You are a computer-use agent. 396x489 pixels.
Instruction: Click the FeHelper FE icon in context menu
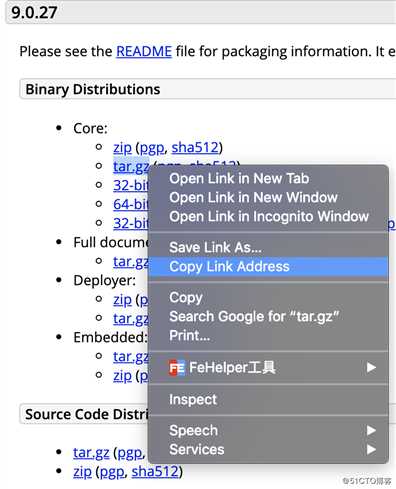176,368
